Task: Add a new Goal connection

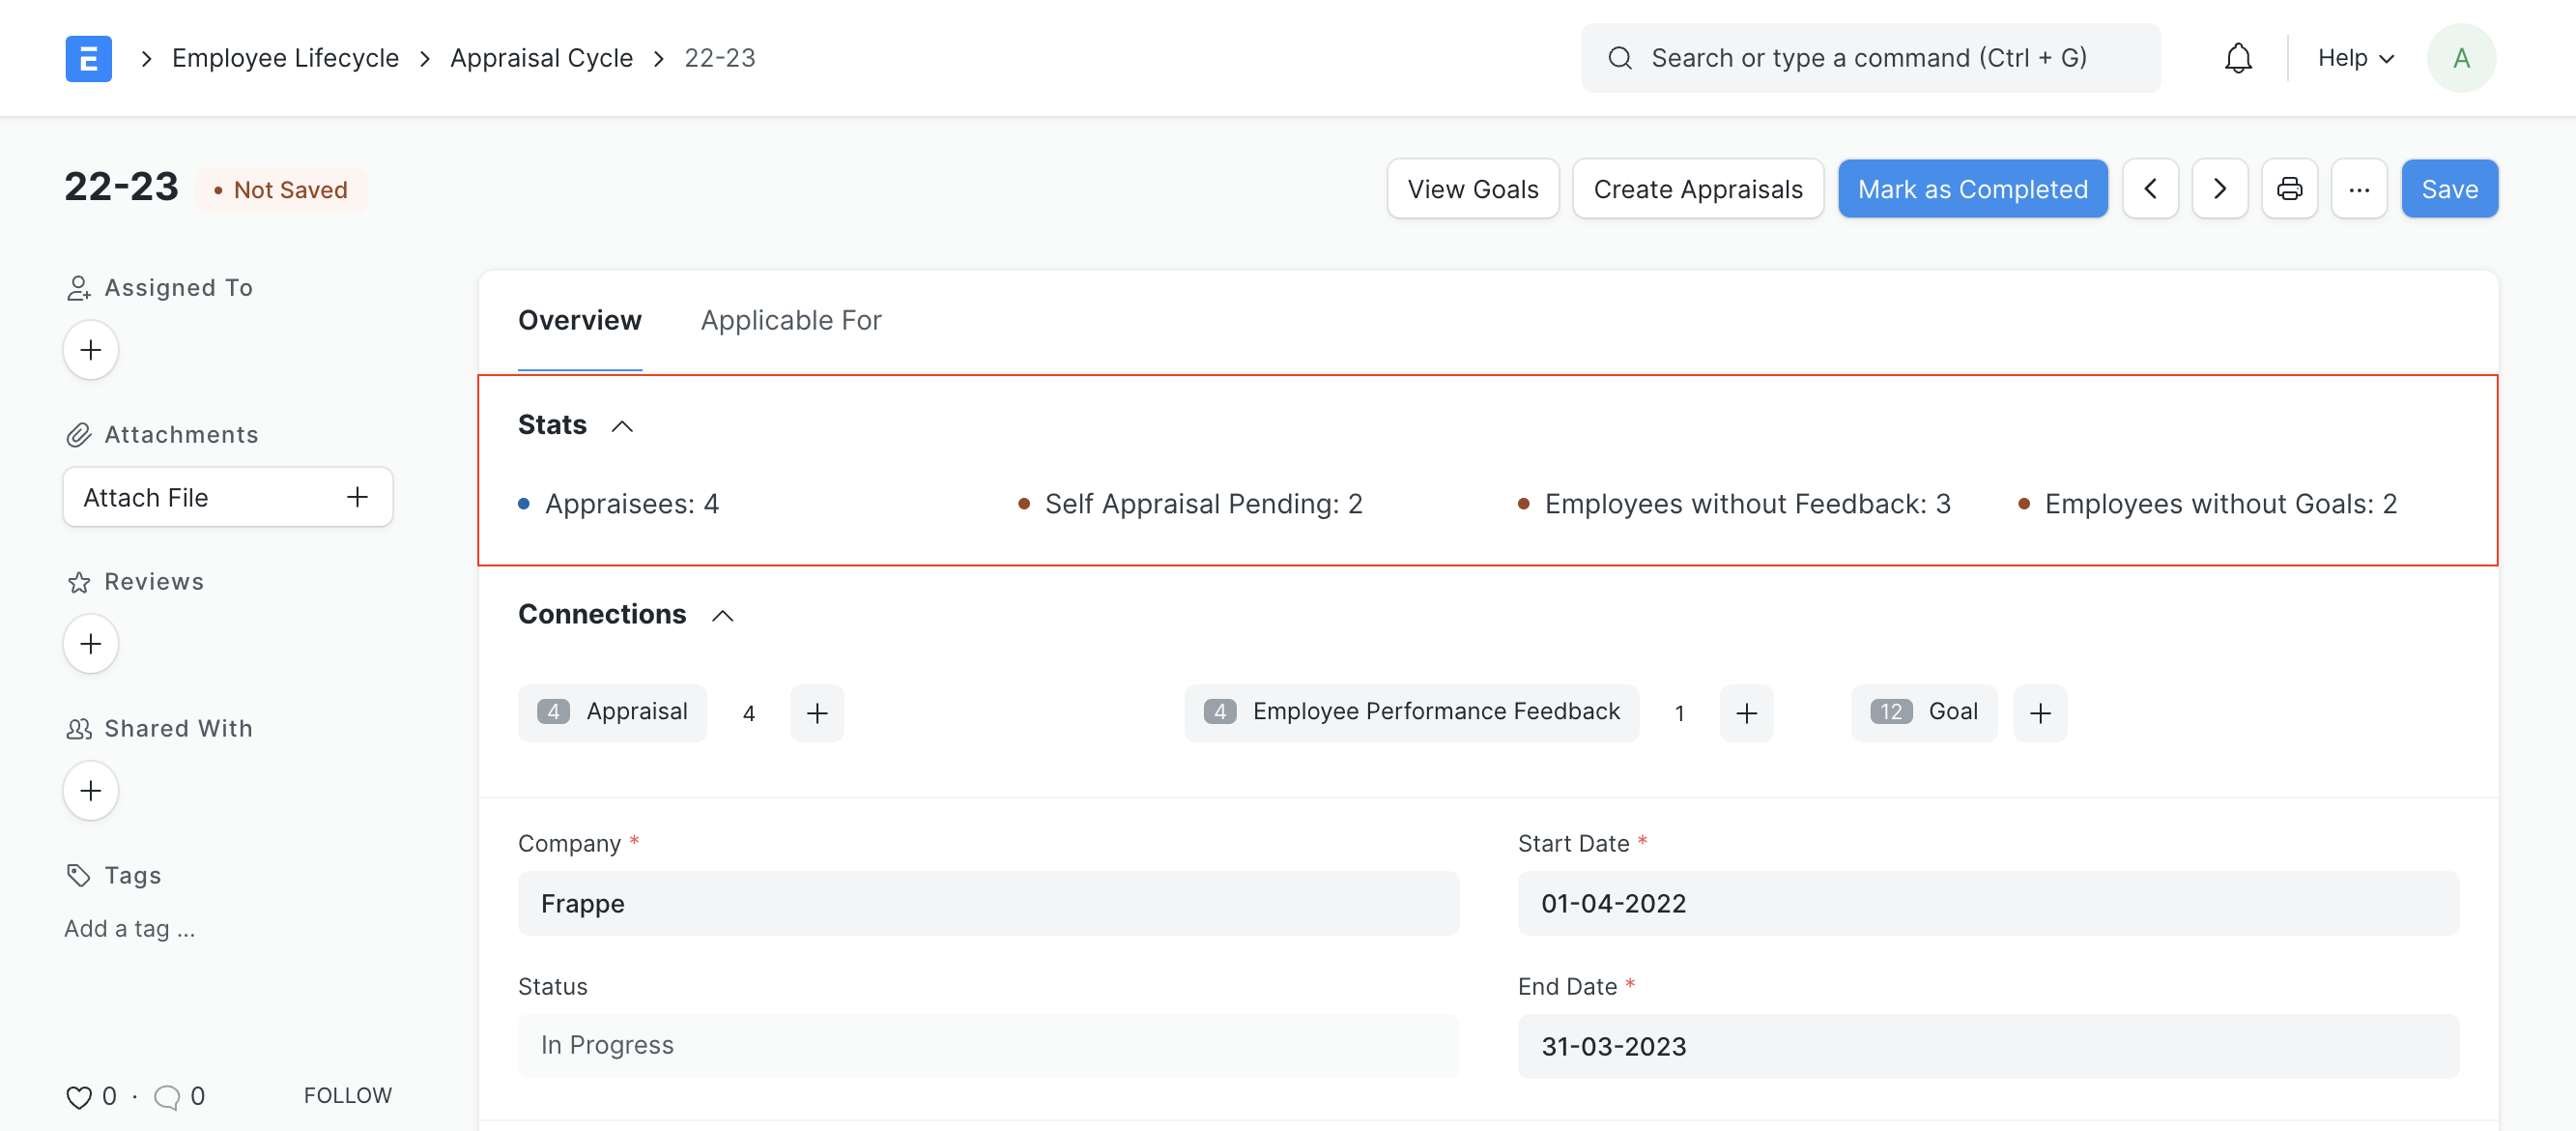Action: pyautogui.click(x=2040, y=713)
